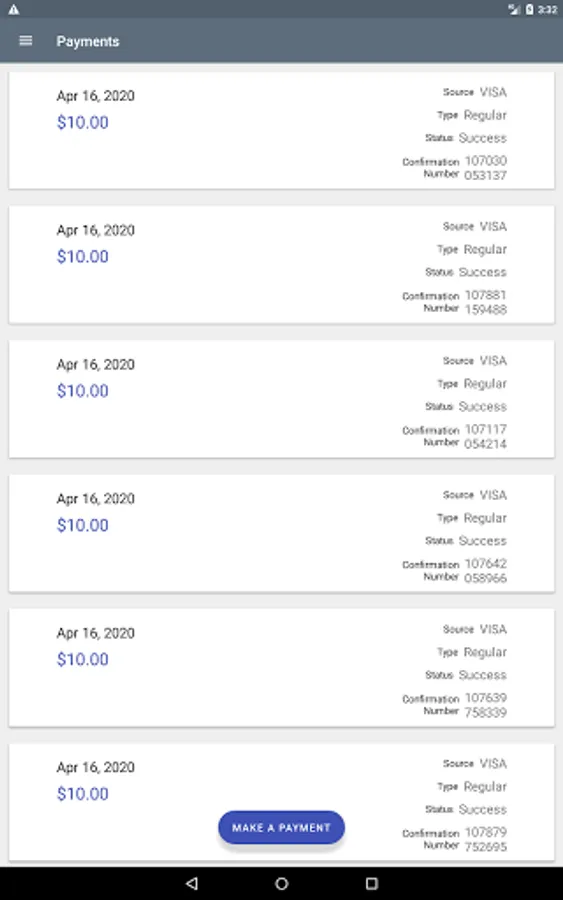
Task: Tap the Android back navigation icon
Action: pyautogui.click(x=192, y=883)
